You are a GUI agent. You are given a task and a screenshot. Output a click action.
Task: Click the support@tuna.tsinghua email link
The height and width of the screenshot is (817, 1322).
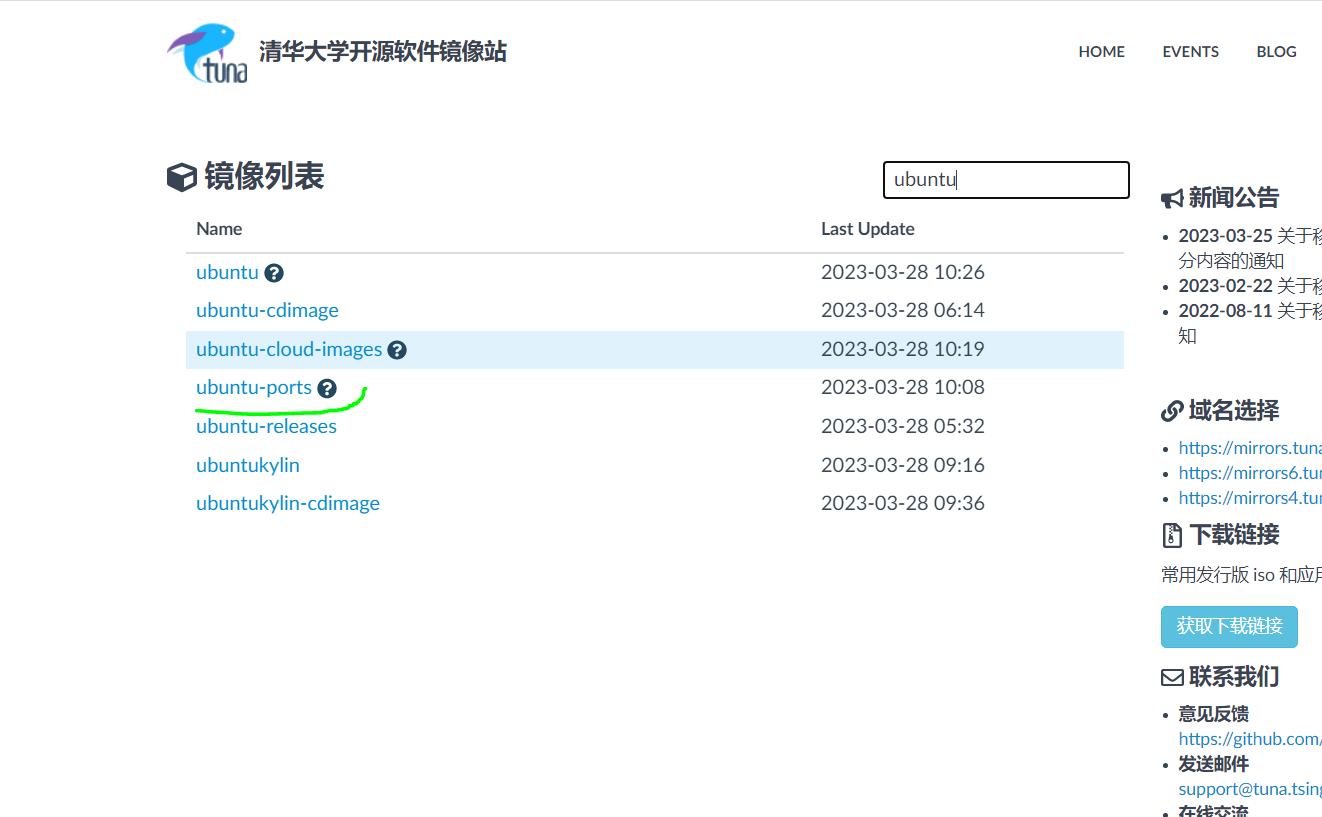[1250, 789]
